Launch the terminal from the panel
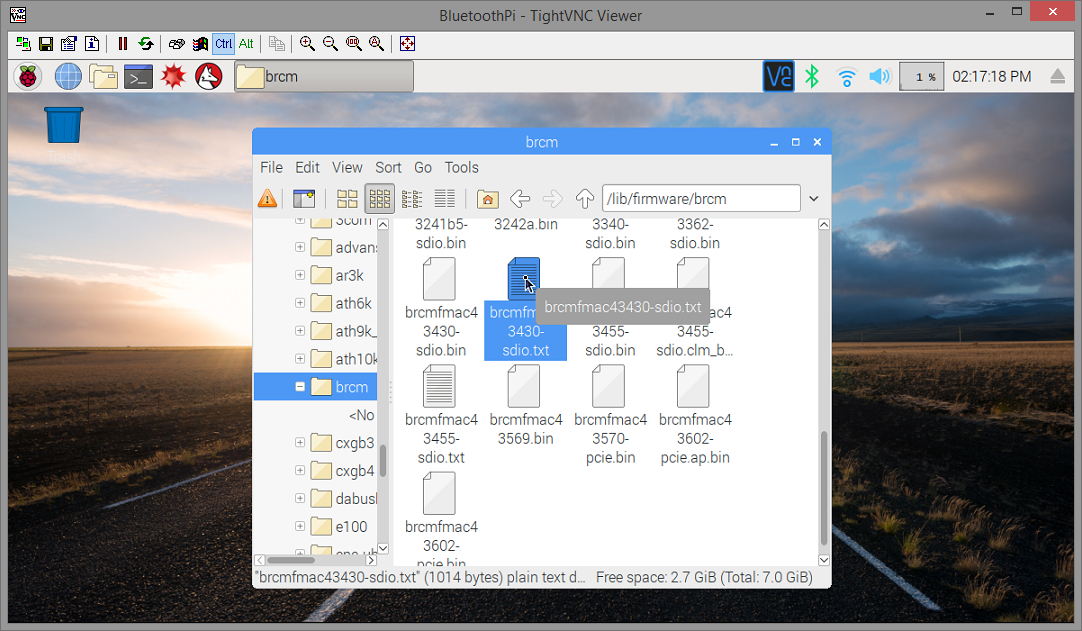 pos(138,77)
